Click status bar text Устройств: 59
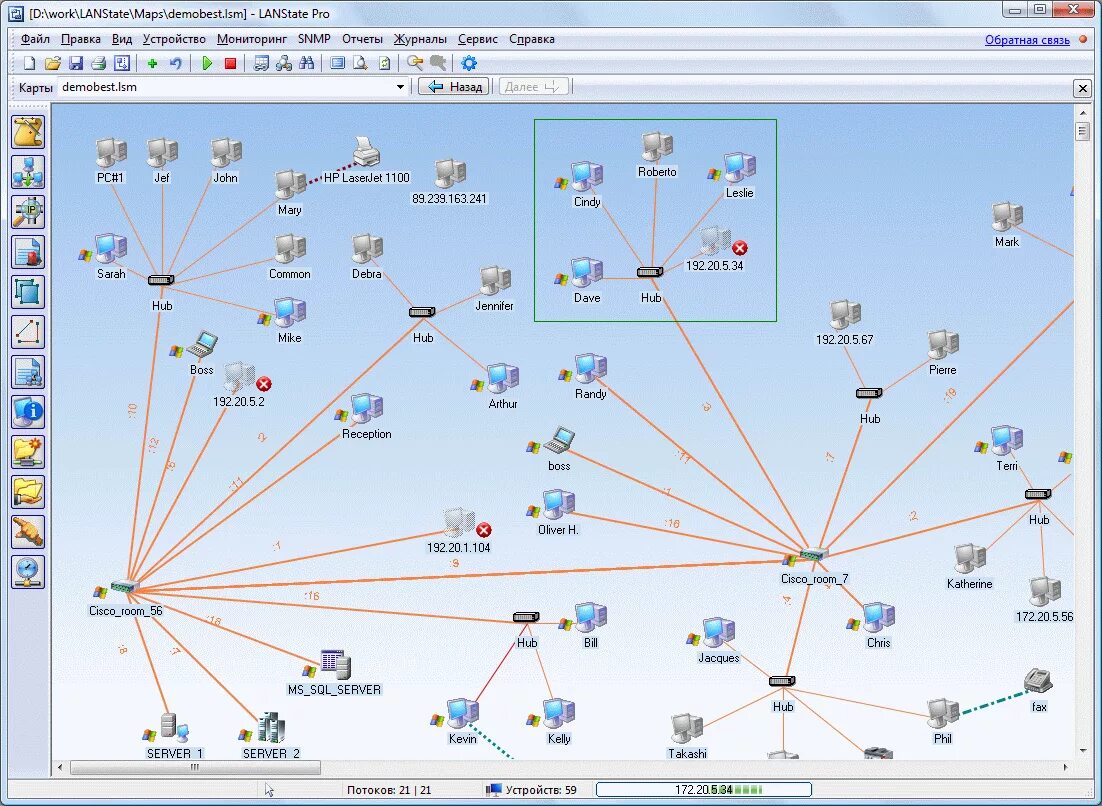Screen dimensions: 1102x806 540,790
